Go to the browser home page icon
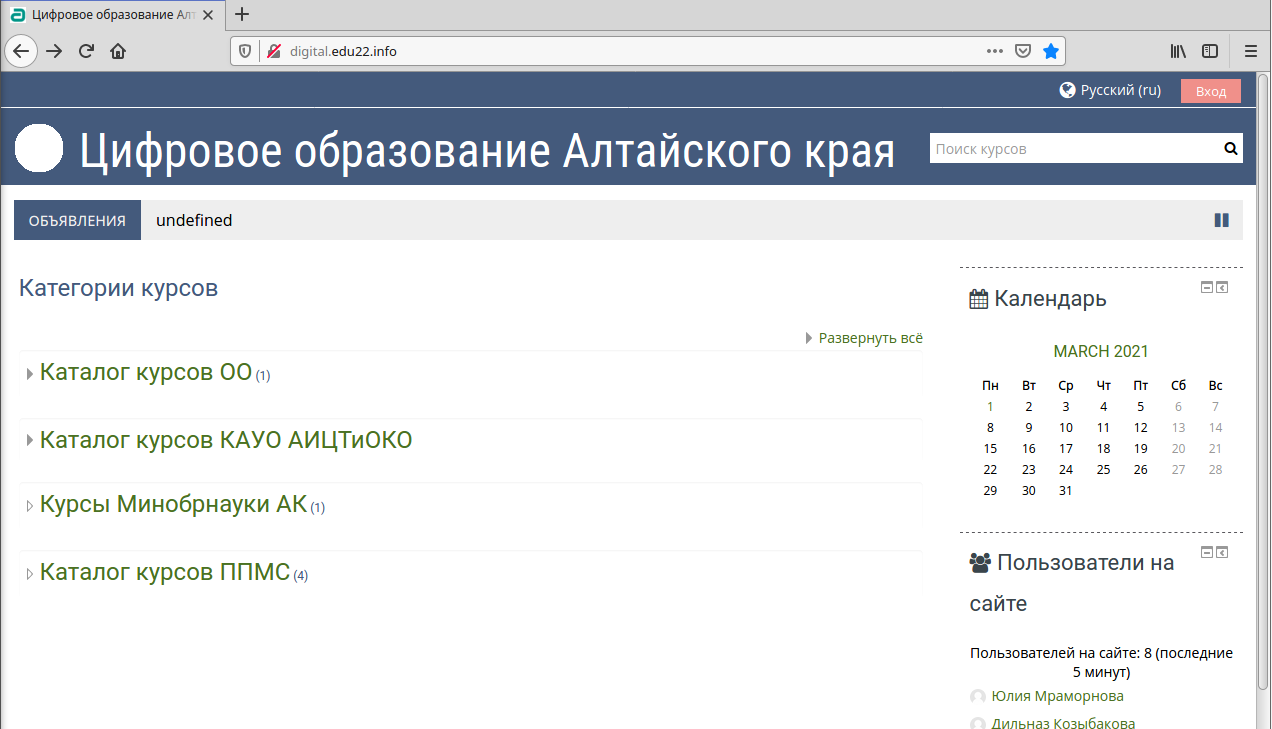Viewport: 1272px width, 729px height. point(118,51)
